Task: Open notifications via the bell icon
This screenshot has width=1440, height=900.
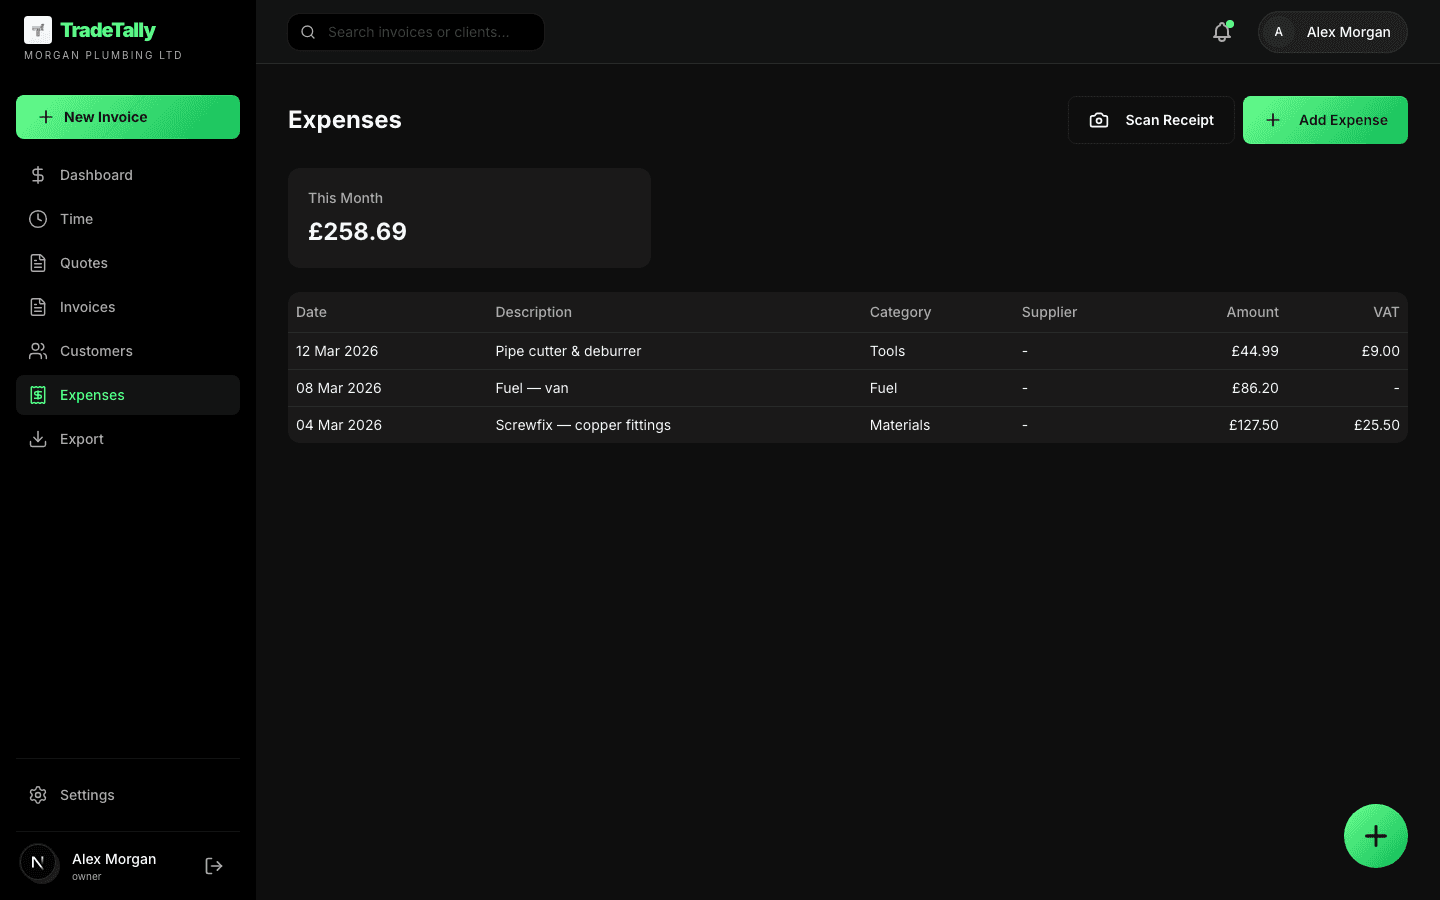Action: point(1221,32)
